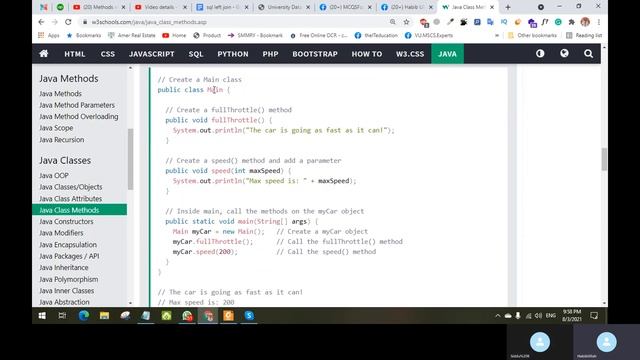Open the translate globe icon
640x360 pixels.
click(564, 53)
